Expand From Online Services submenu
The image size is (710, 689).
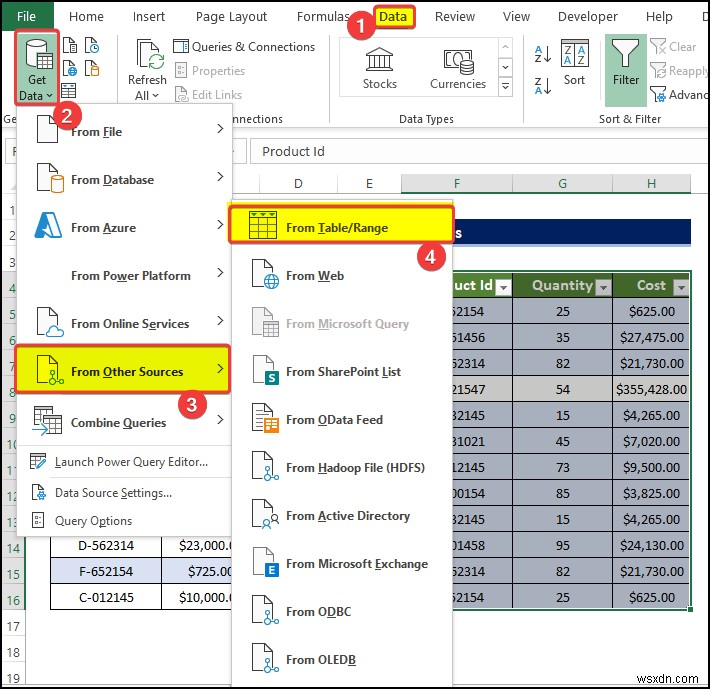(x=125, y=324)
